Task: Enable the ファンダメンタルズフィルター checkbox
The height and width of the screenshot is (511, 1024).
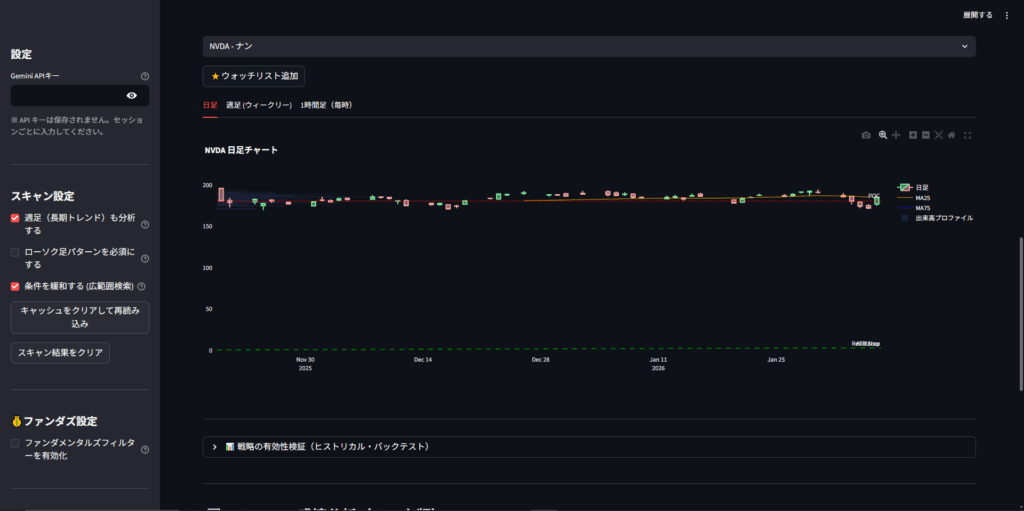Action: click(15, 443)
